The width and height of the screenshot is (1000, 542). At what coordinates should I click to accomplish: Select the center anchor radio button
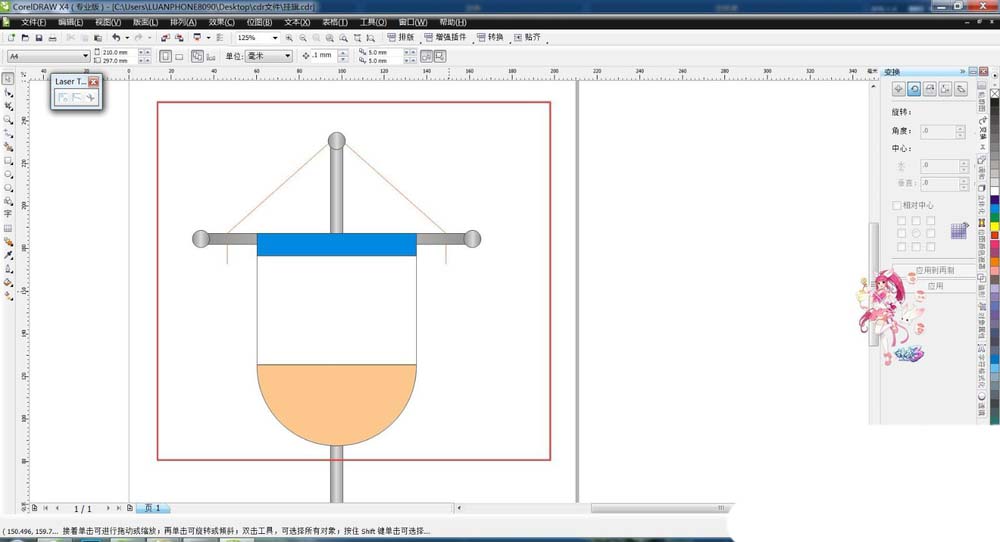[915, 233]
